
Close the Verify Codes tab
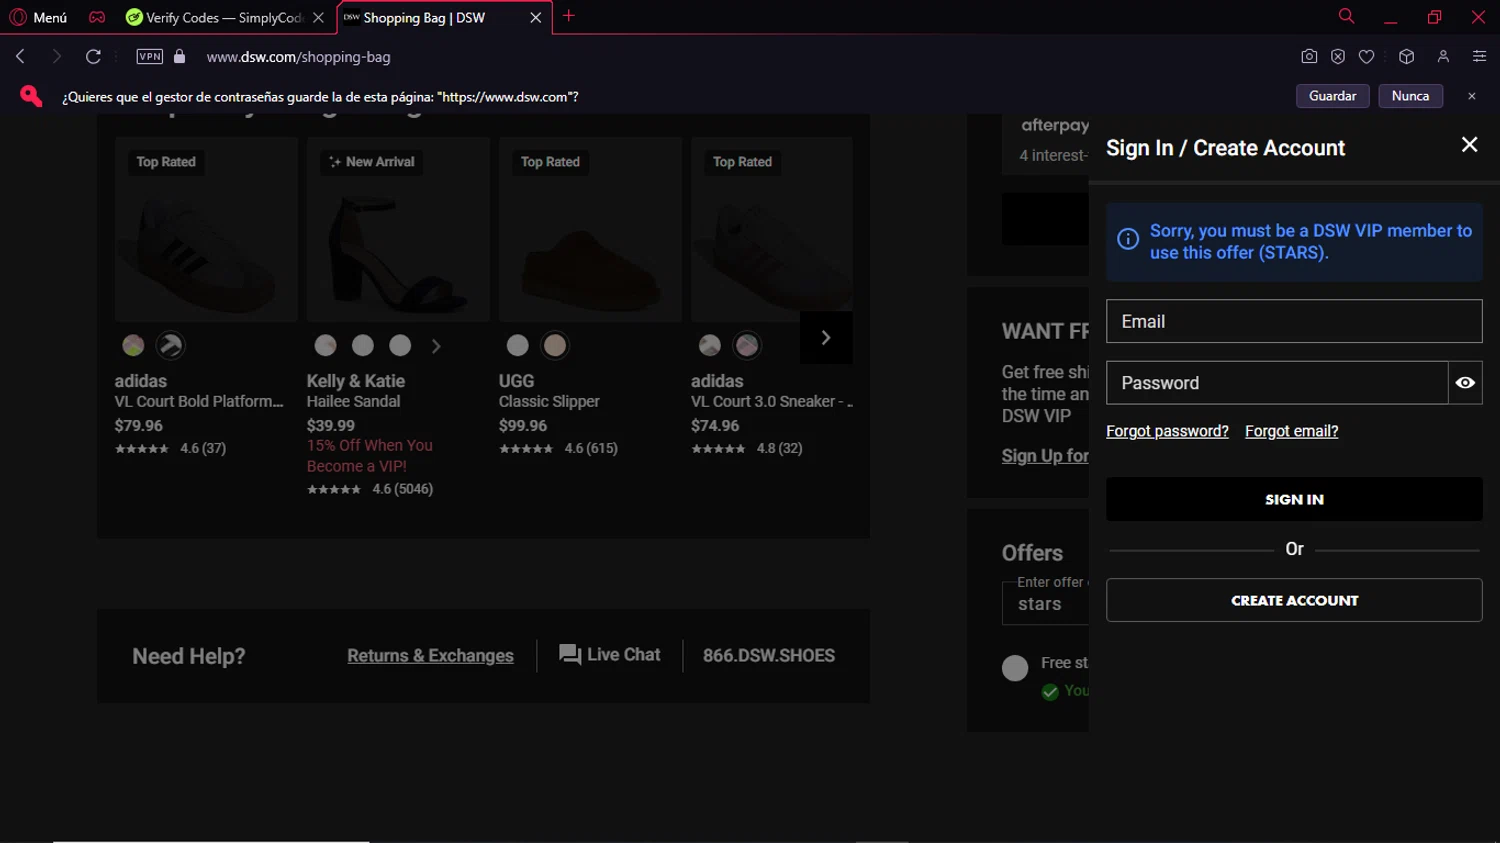coord(318,17)
